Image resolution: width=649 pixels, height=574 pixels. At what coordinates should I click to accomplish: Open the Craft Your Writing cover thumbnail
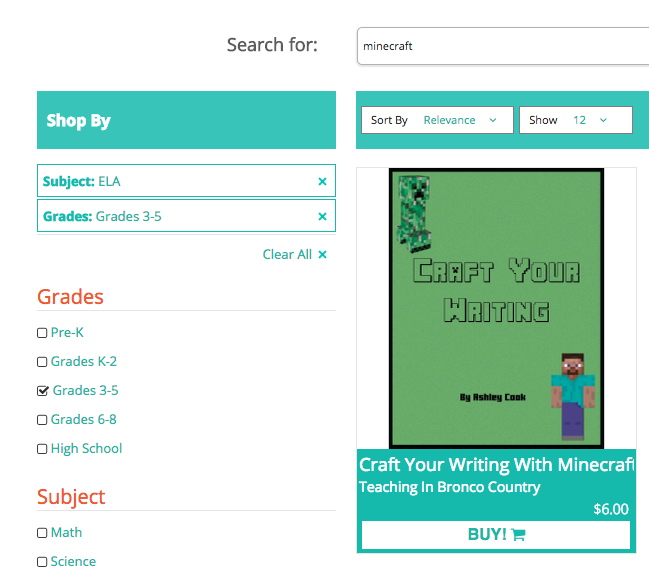(x=496, y=308)
